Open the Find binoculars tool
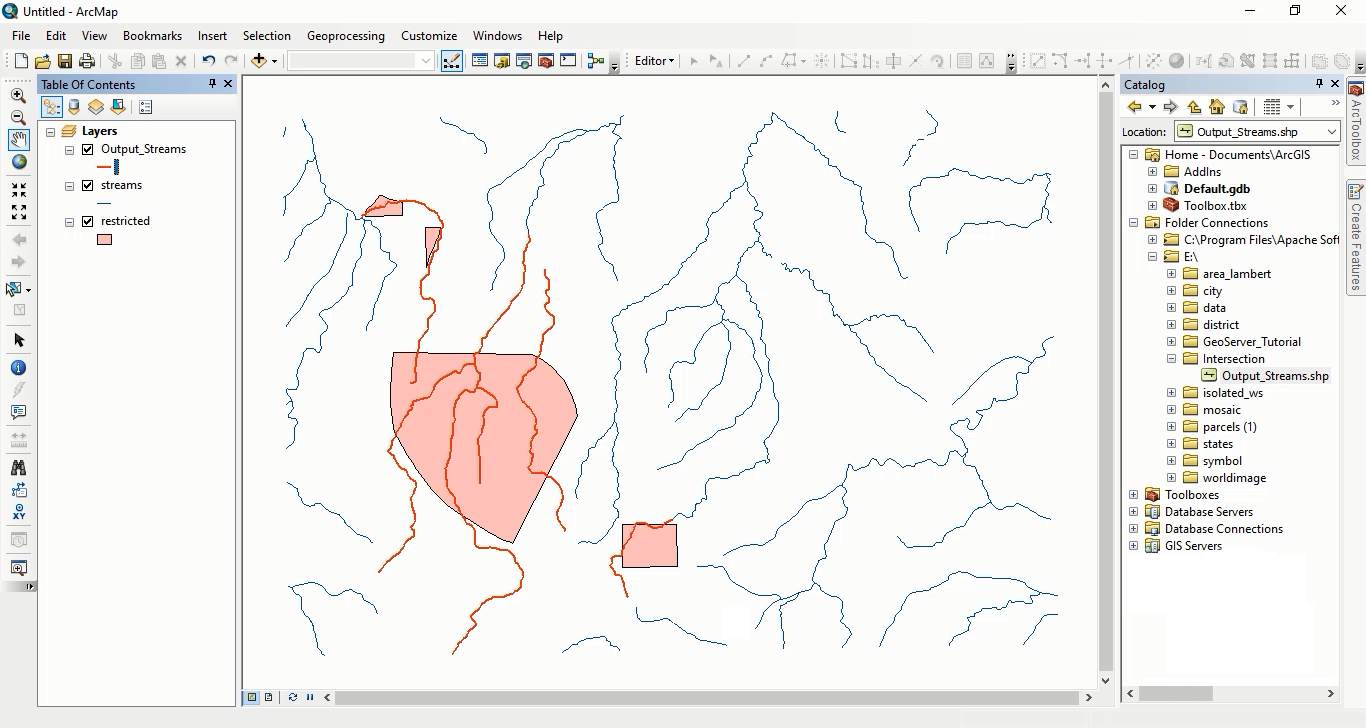The image size is (1366, 728). (x=18, y=468)
